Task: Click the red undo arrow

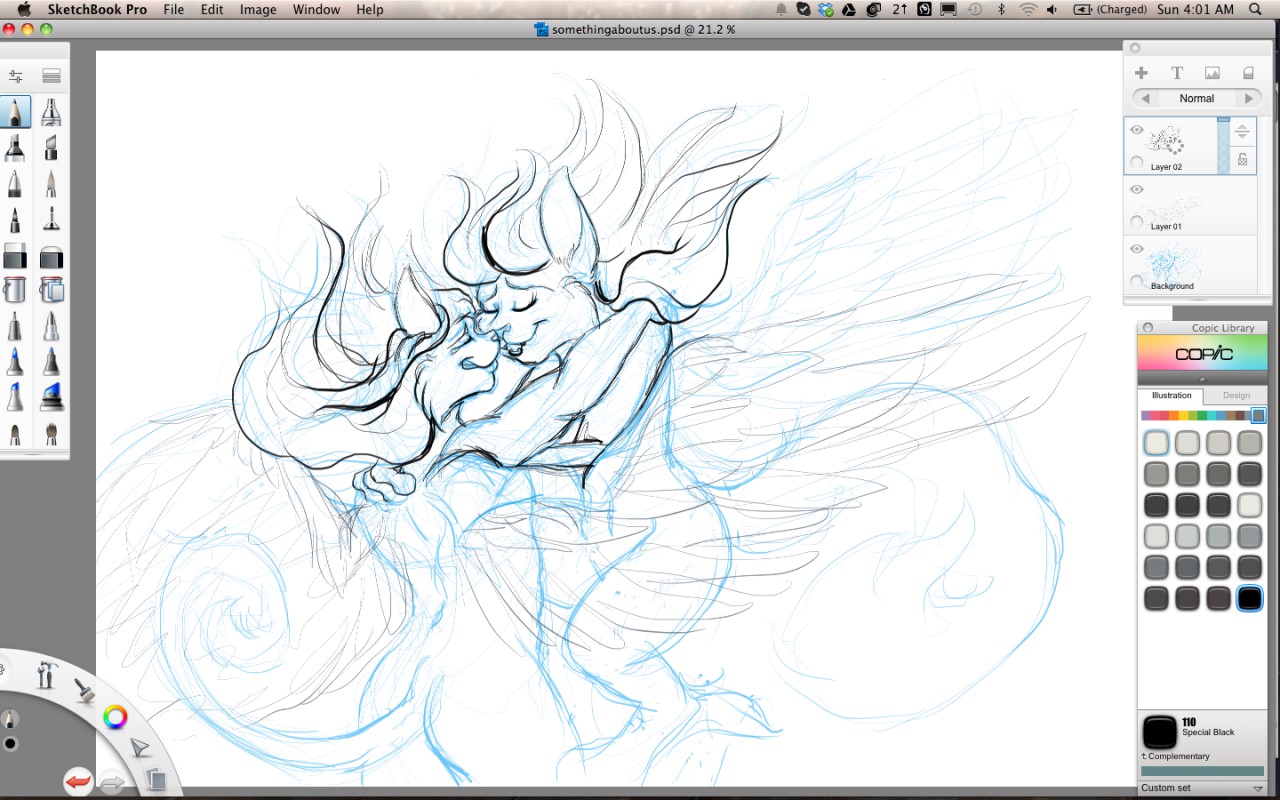Action: [x=78, y=780]
